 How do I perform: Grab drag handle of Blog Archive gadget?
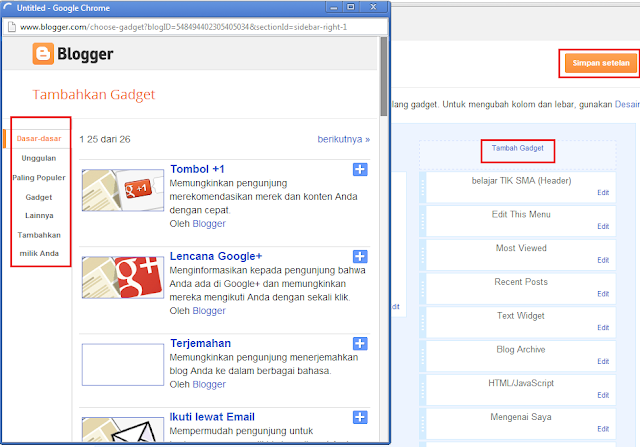point(423,356)
